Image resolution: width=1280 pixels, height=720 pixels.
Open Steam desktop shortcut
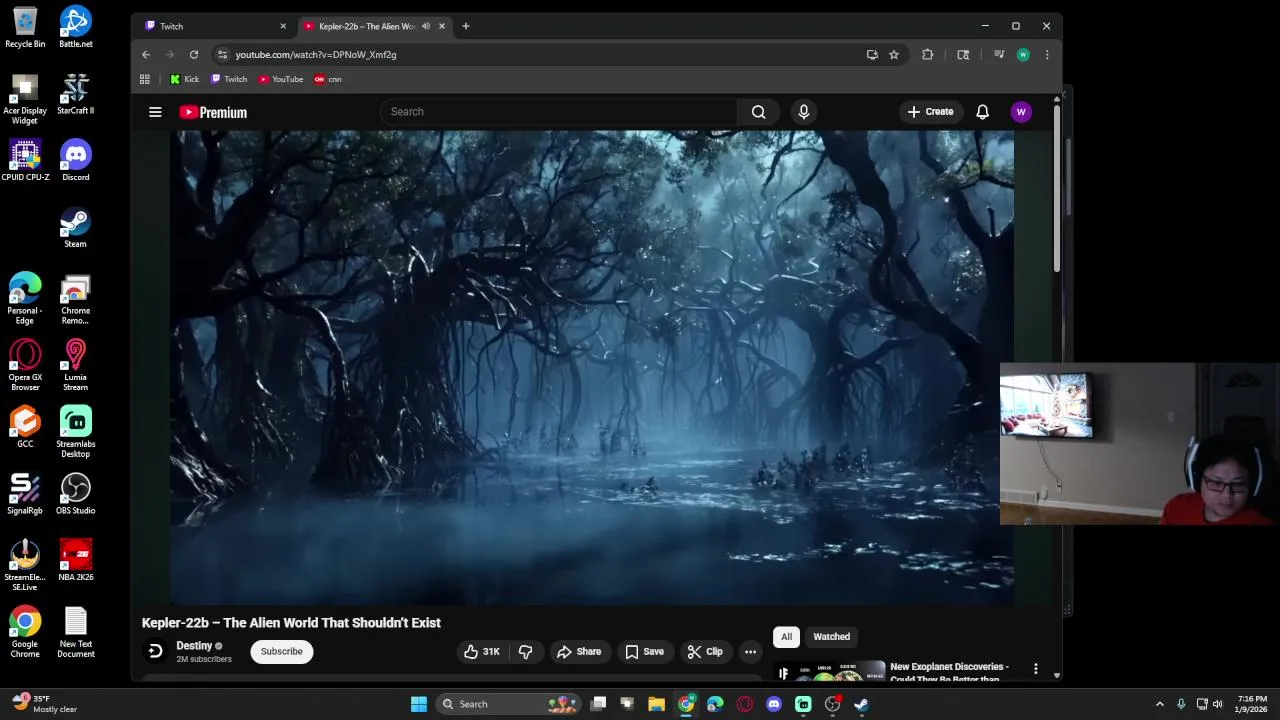(x=75, y=227)
